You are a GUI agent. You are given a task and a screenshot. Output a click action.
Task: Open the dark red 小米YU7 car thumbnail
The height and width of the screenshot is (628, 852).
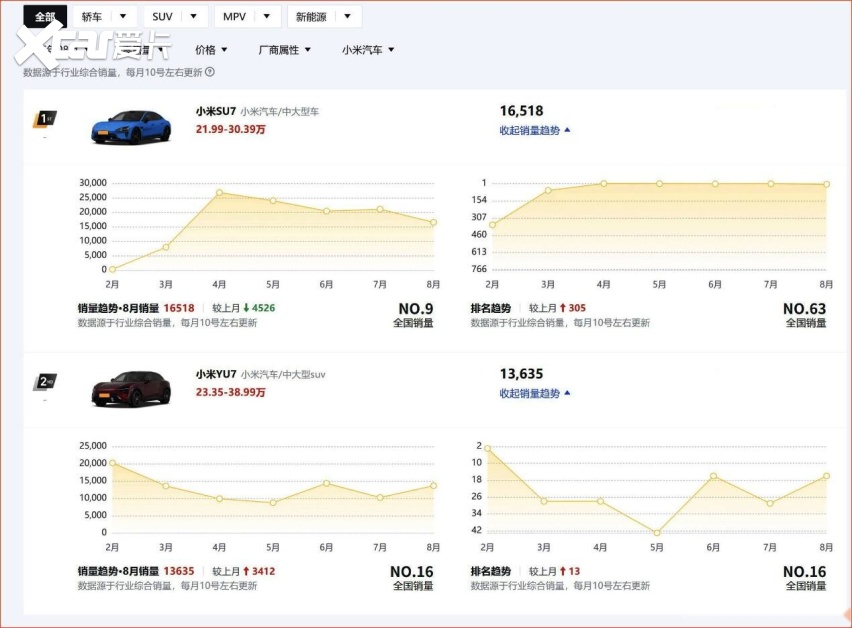pos(131,389)
